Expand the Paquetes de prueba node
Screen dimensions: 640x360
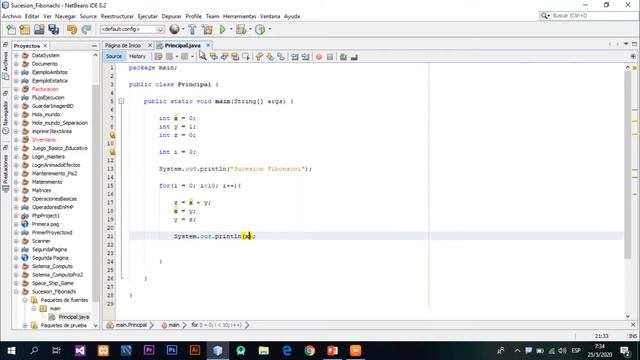25,325
